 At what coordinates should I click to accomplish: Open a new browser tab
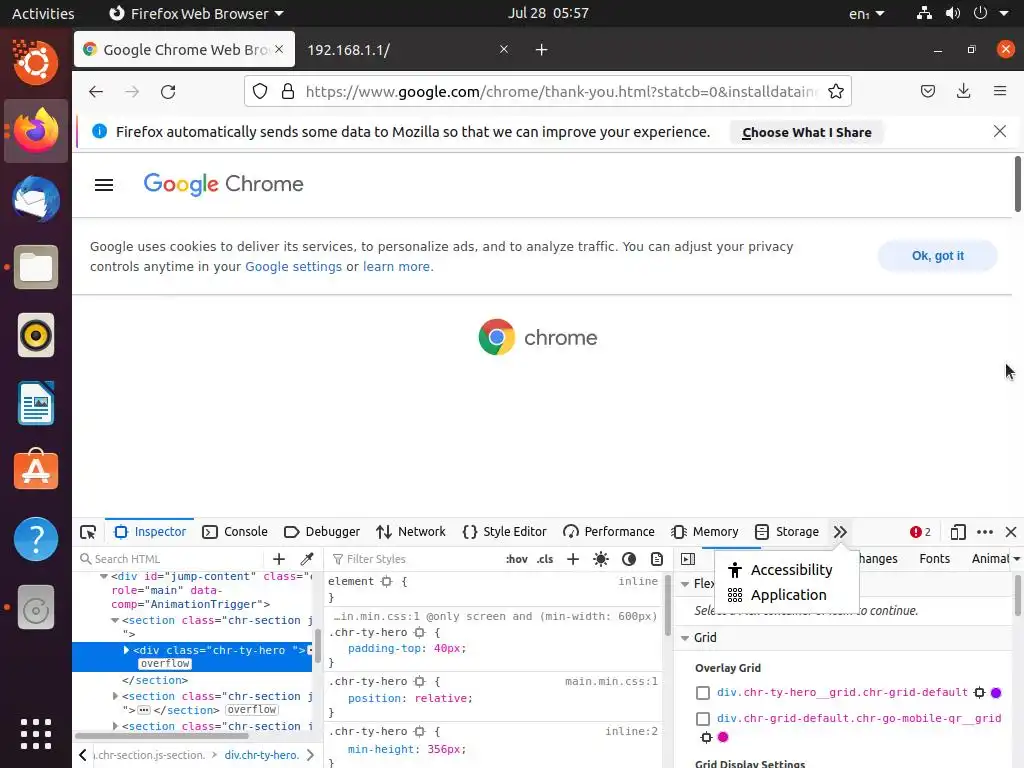(x=541, y=50)
